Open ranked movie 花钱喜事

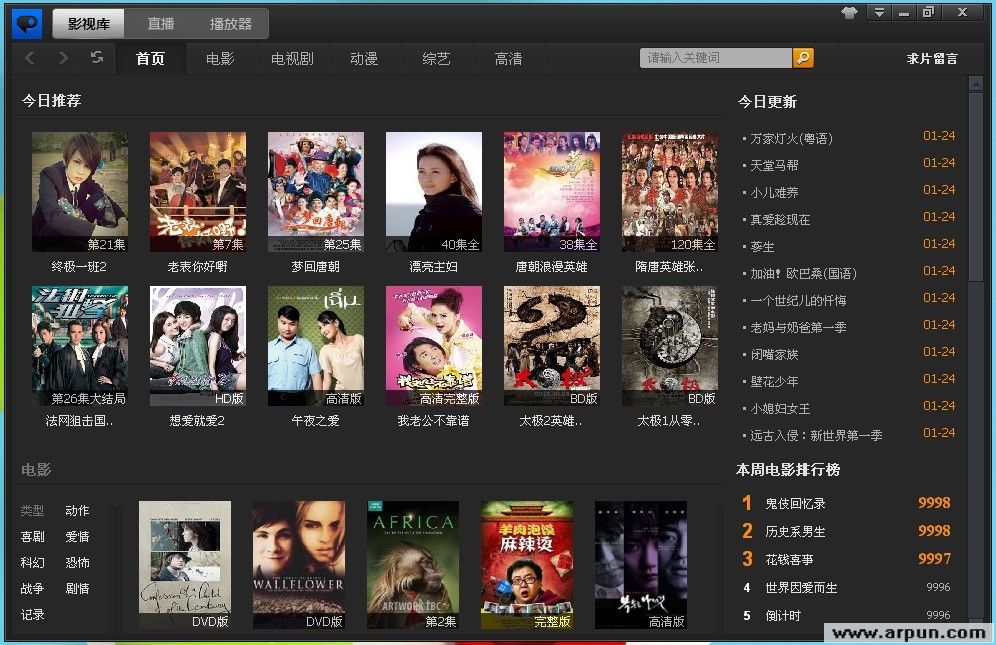(789, 559)
